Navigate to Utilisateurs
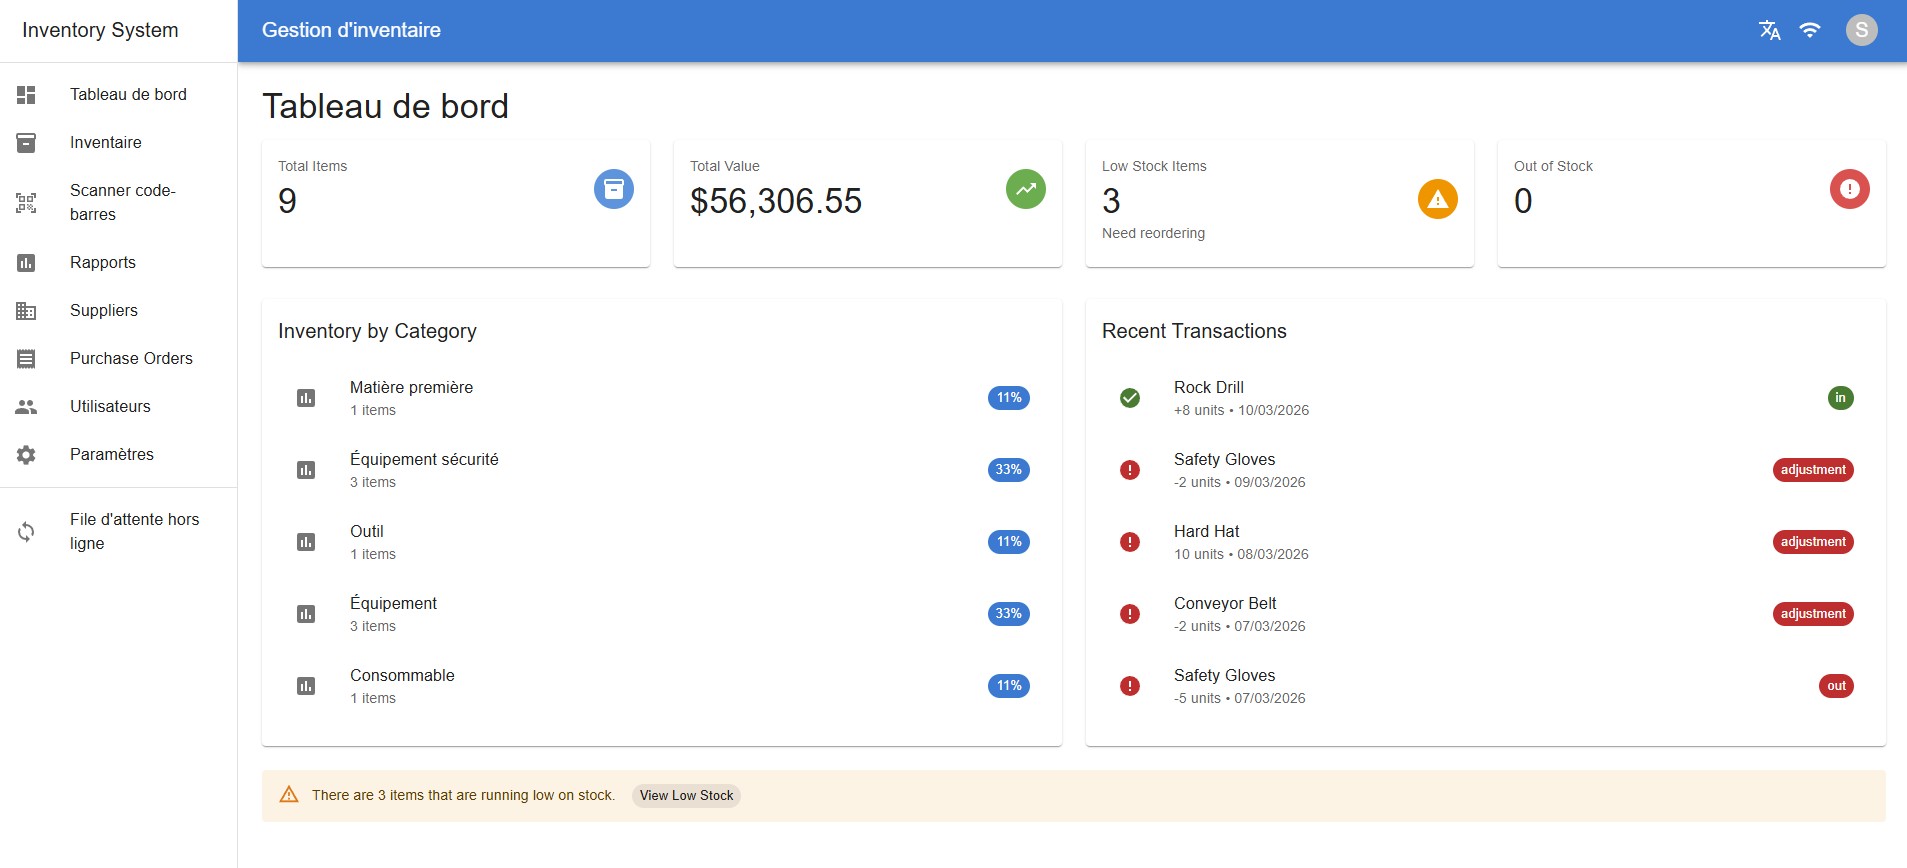1907x868 pixels. coord(110,407)
